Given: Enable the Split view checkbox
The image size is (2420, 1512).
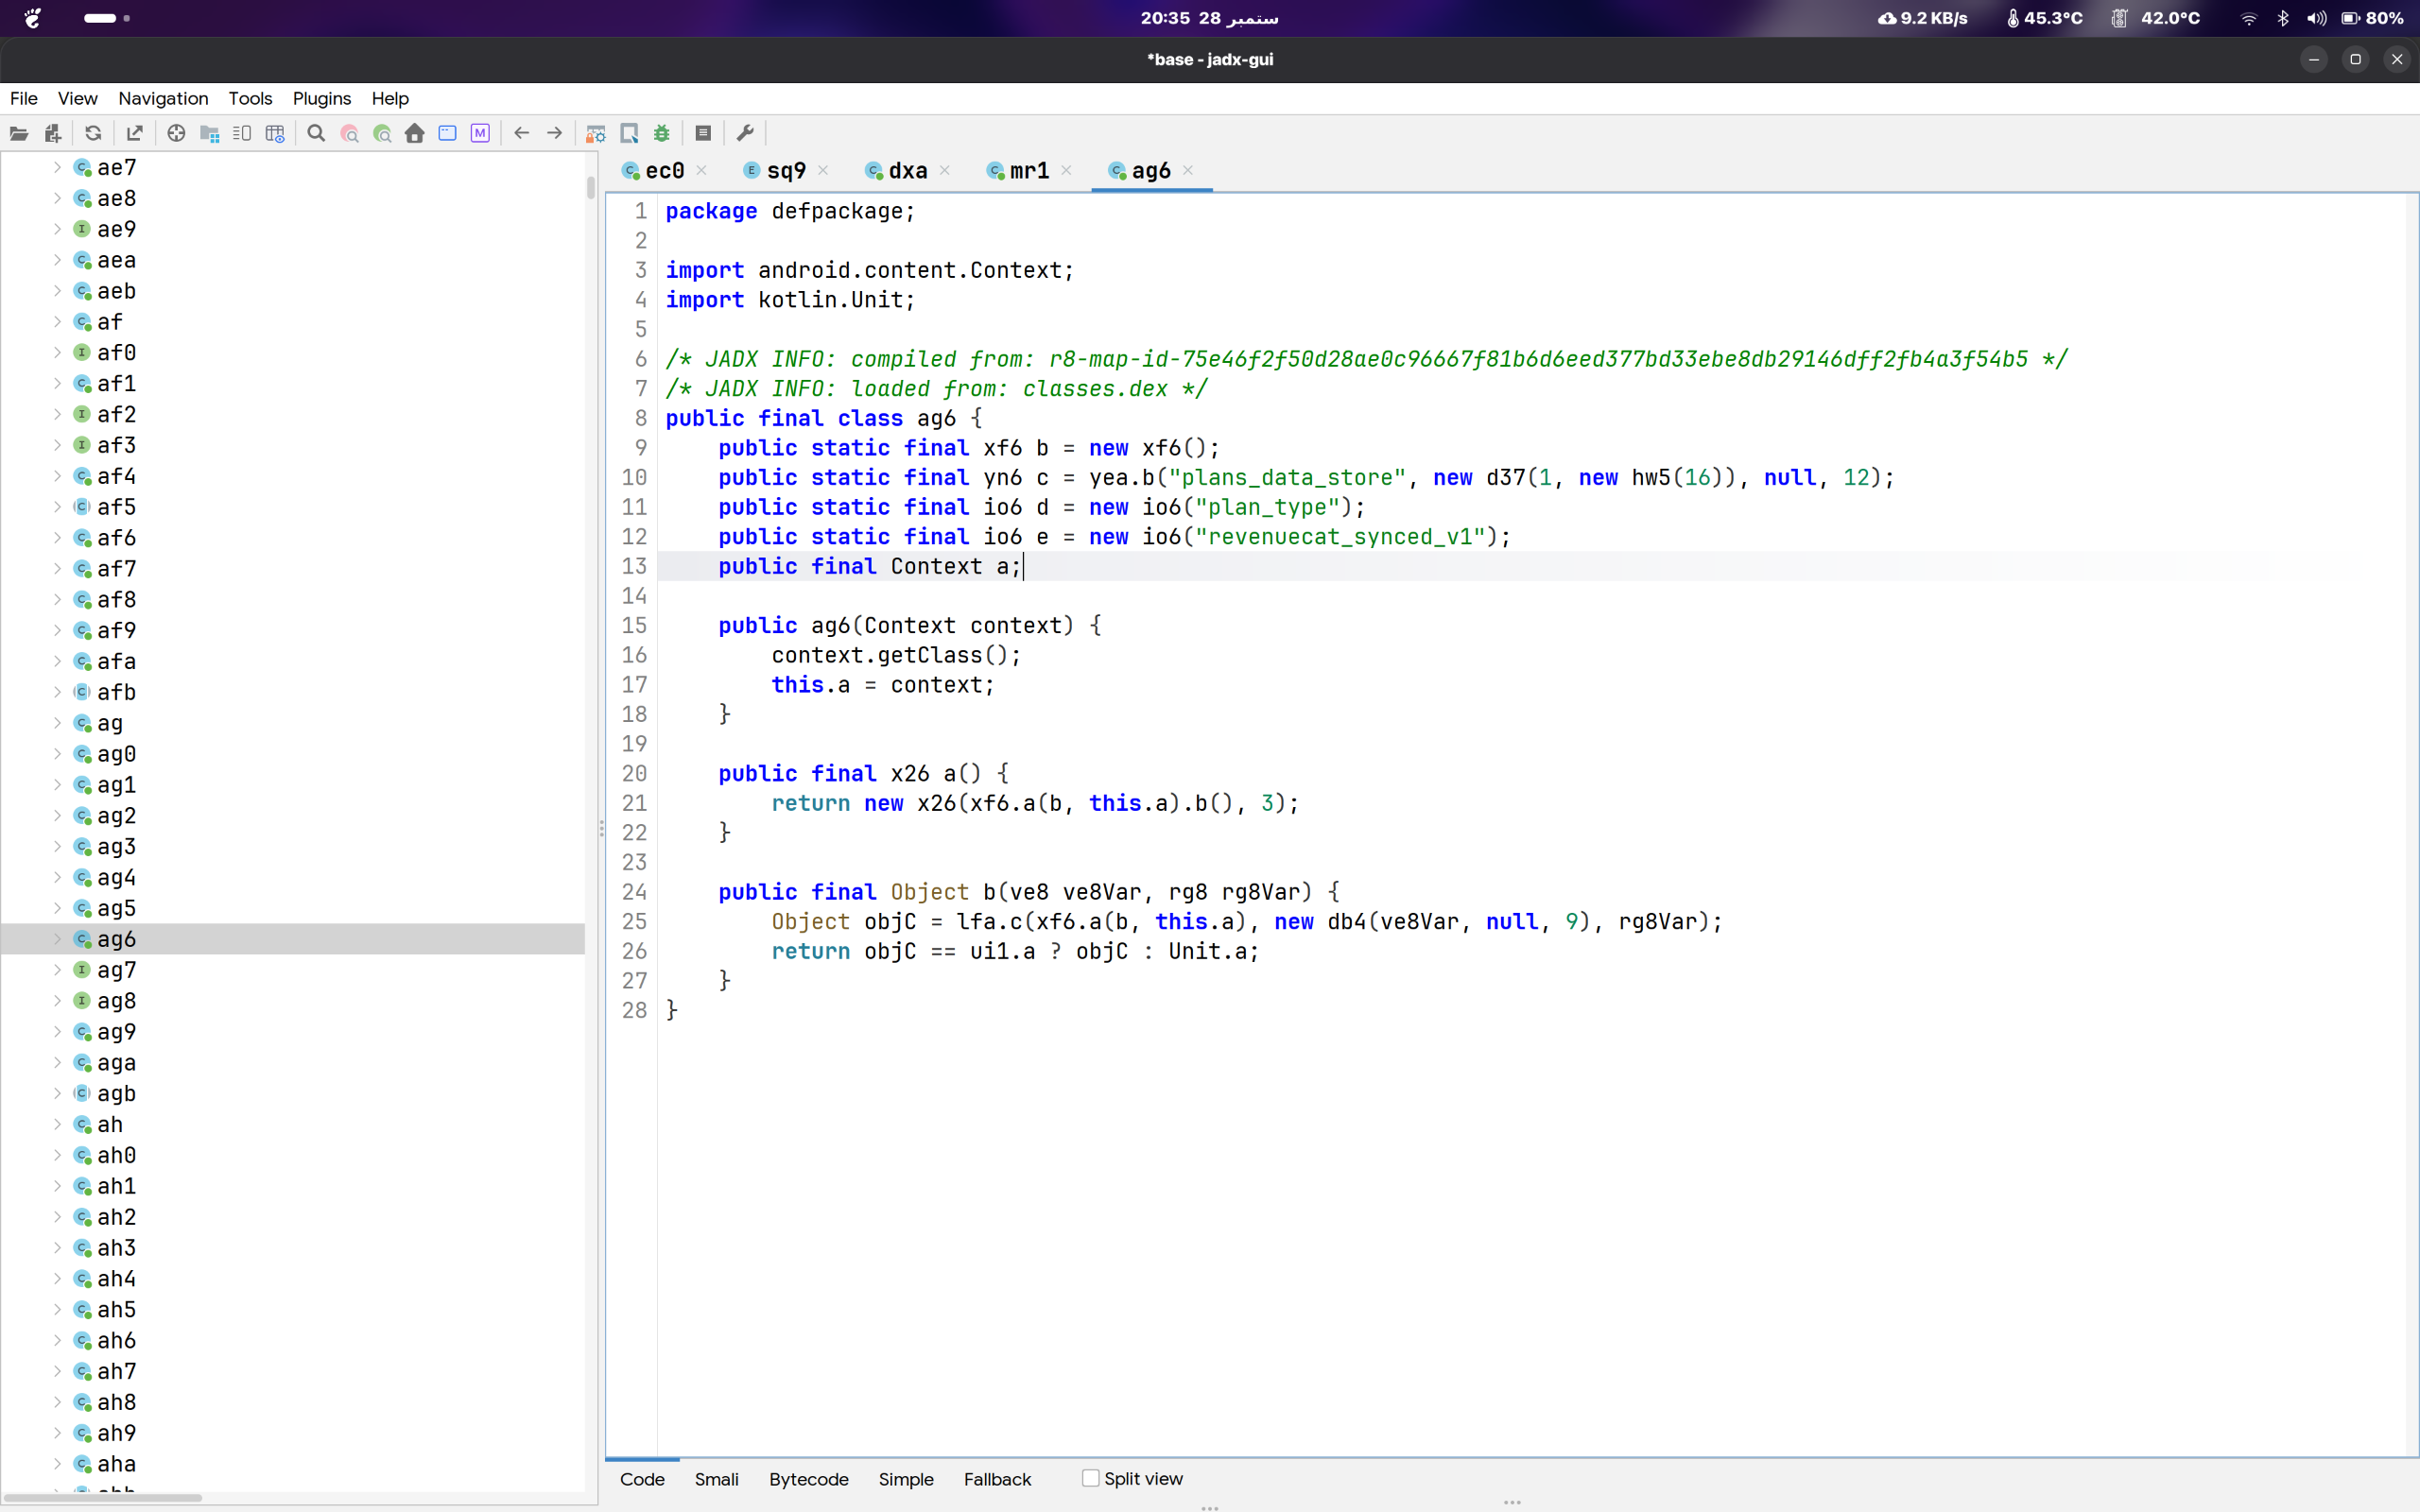Looking at the screenshot, I should point(1091,1478).
